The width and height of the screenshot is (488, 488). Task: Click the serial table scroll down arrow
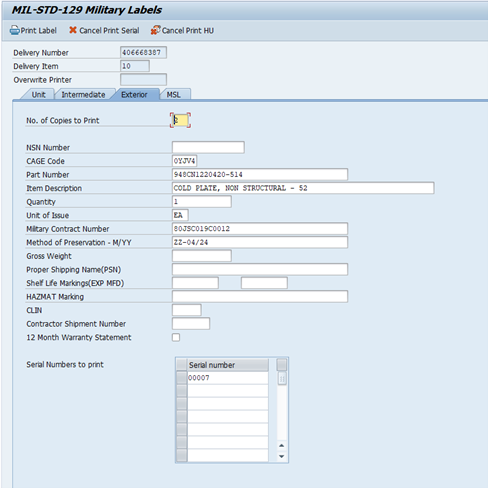pyautogui.click(x=282, y=456)
